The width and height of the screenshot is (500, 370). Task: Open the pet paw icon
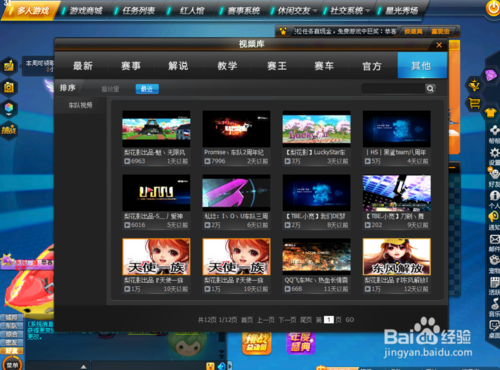click(494, 260)
